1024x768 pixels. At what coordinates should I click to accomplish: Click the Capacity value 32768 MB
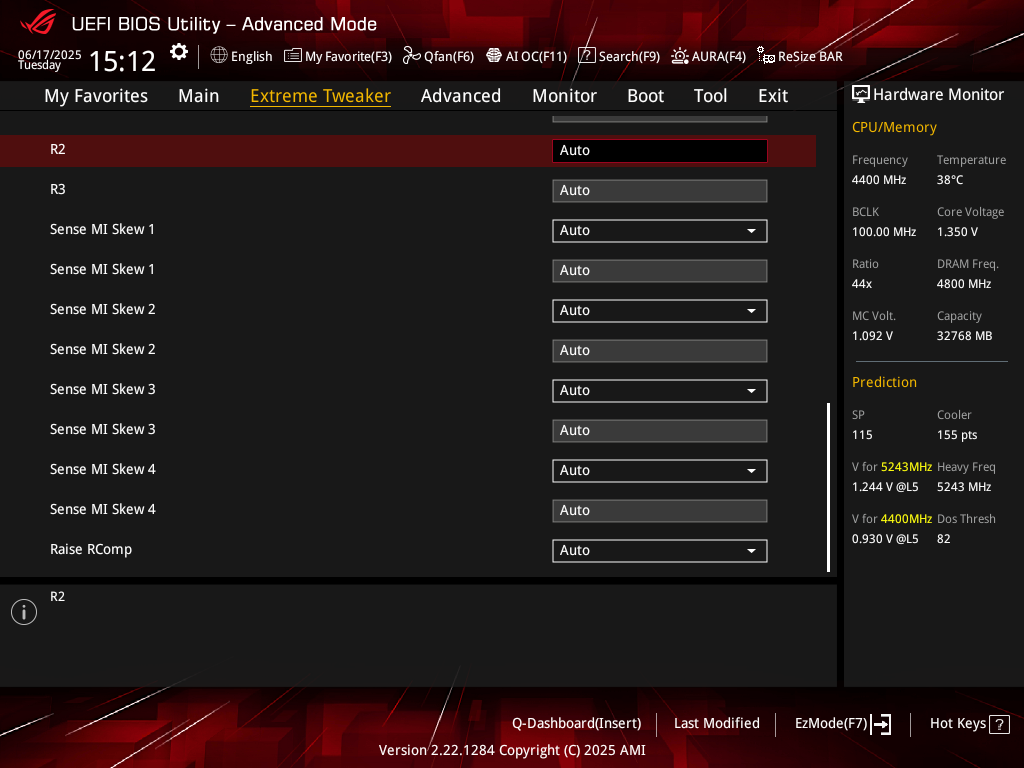[x=965, y=336]
